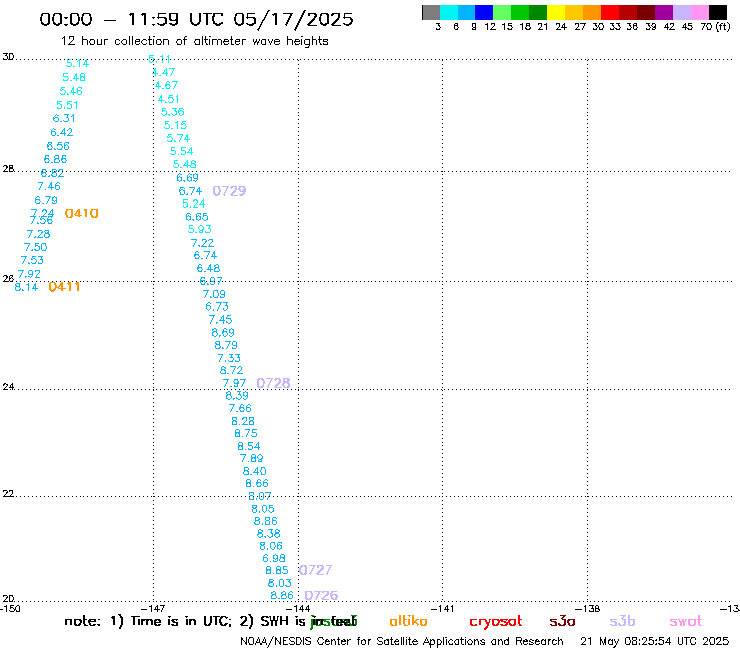Screen dimensions: 740x650
Task: Select the wave height value 7.22
Action: point(202,243)
